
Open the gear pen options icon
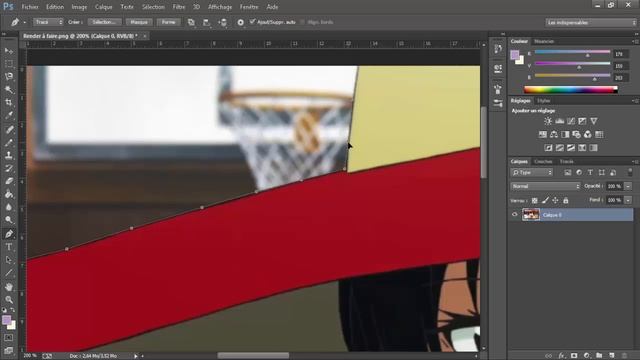click(x=240, y=22)
